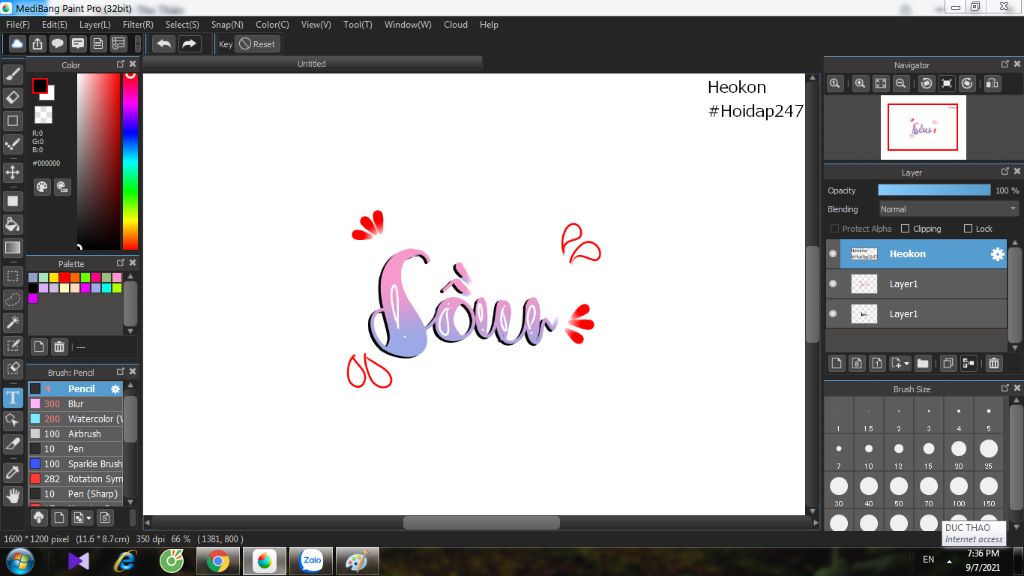Viewport: 1024px width, 576px height.
Task: Enable the Clipping checkbox
Action: point(905,229)
